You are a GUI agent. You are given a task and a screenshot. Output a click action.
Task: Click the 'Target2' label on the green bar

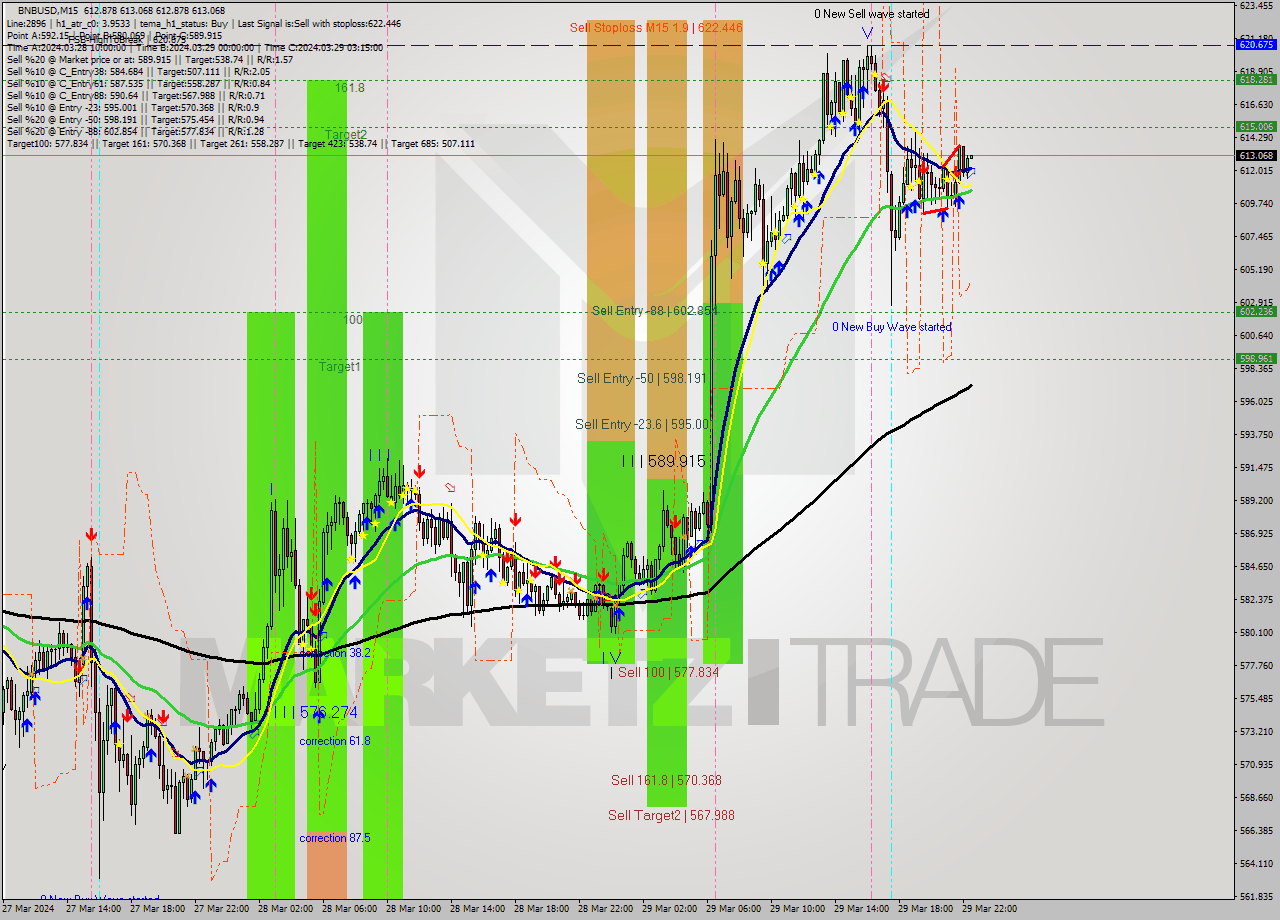coord(345,134)
